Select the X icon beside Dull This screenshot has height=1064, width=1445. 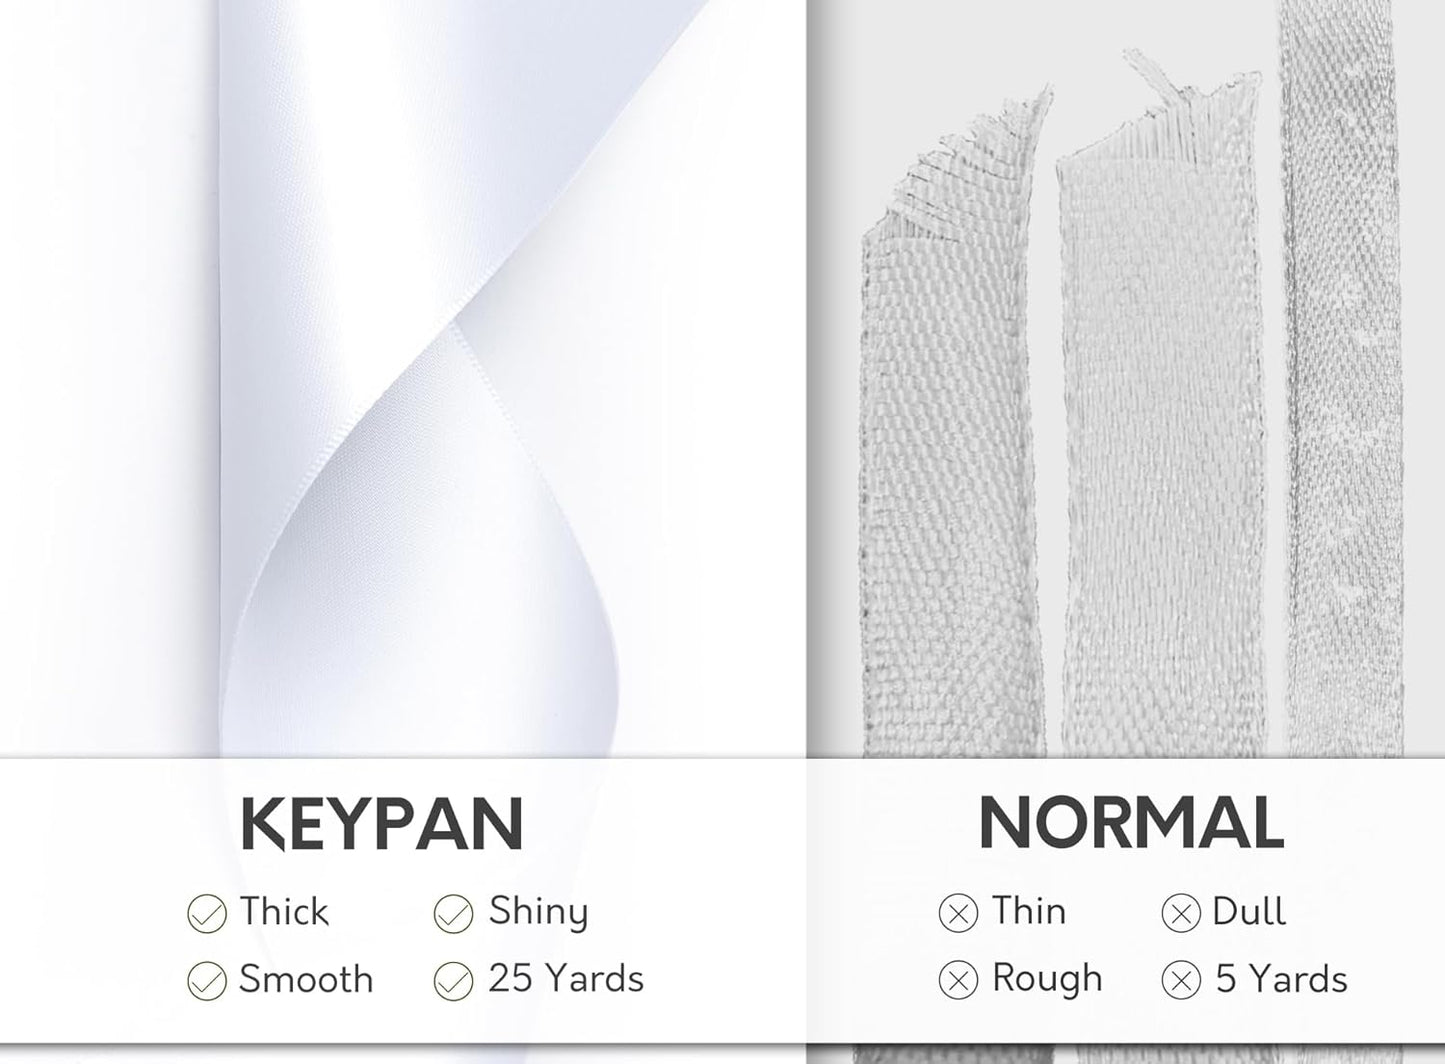(1180, 913)
